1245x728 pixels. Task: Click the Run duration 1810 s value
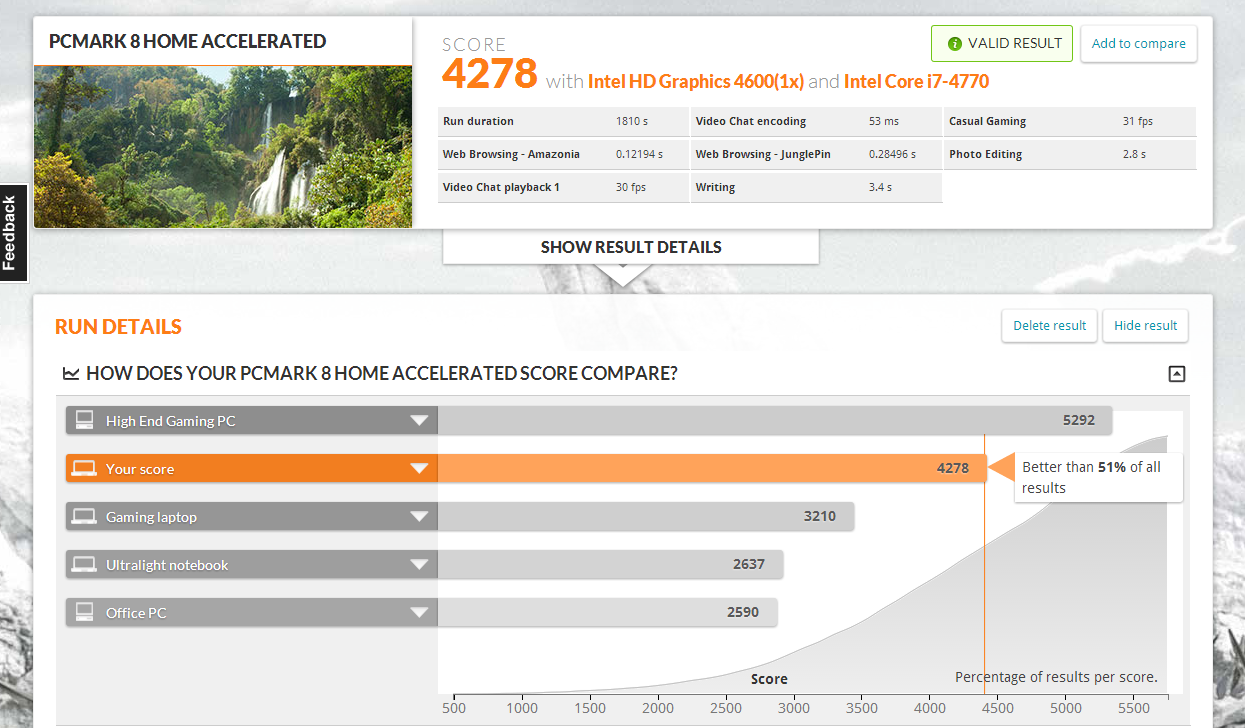coord(632,122)
